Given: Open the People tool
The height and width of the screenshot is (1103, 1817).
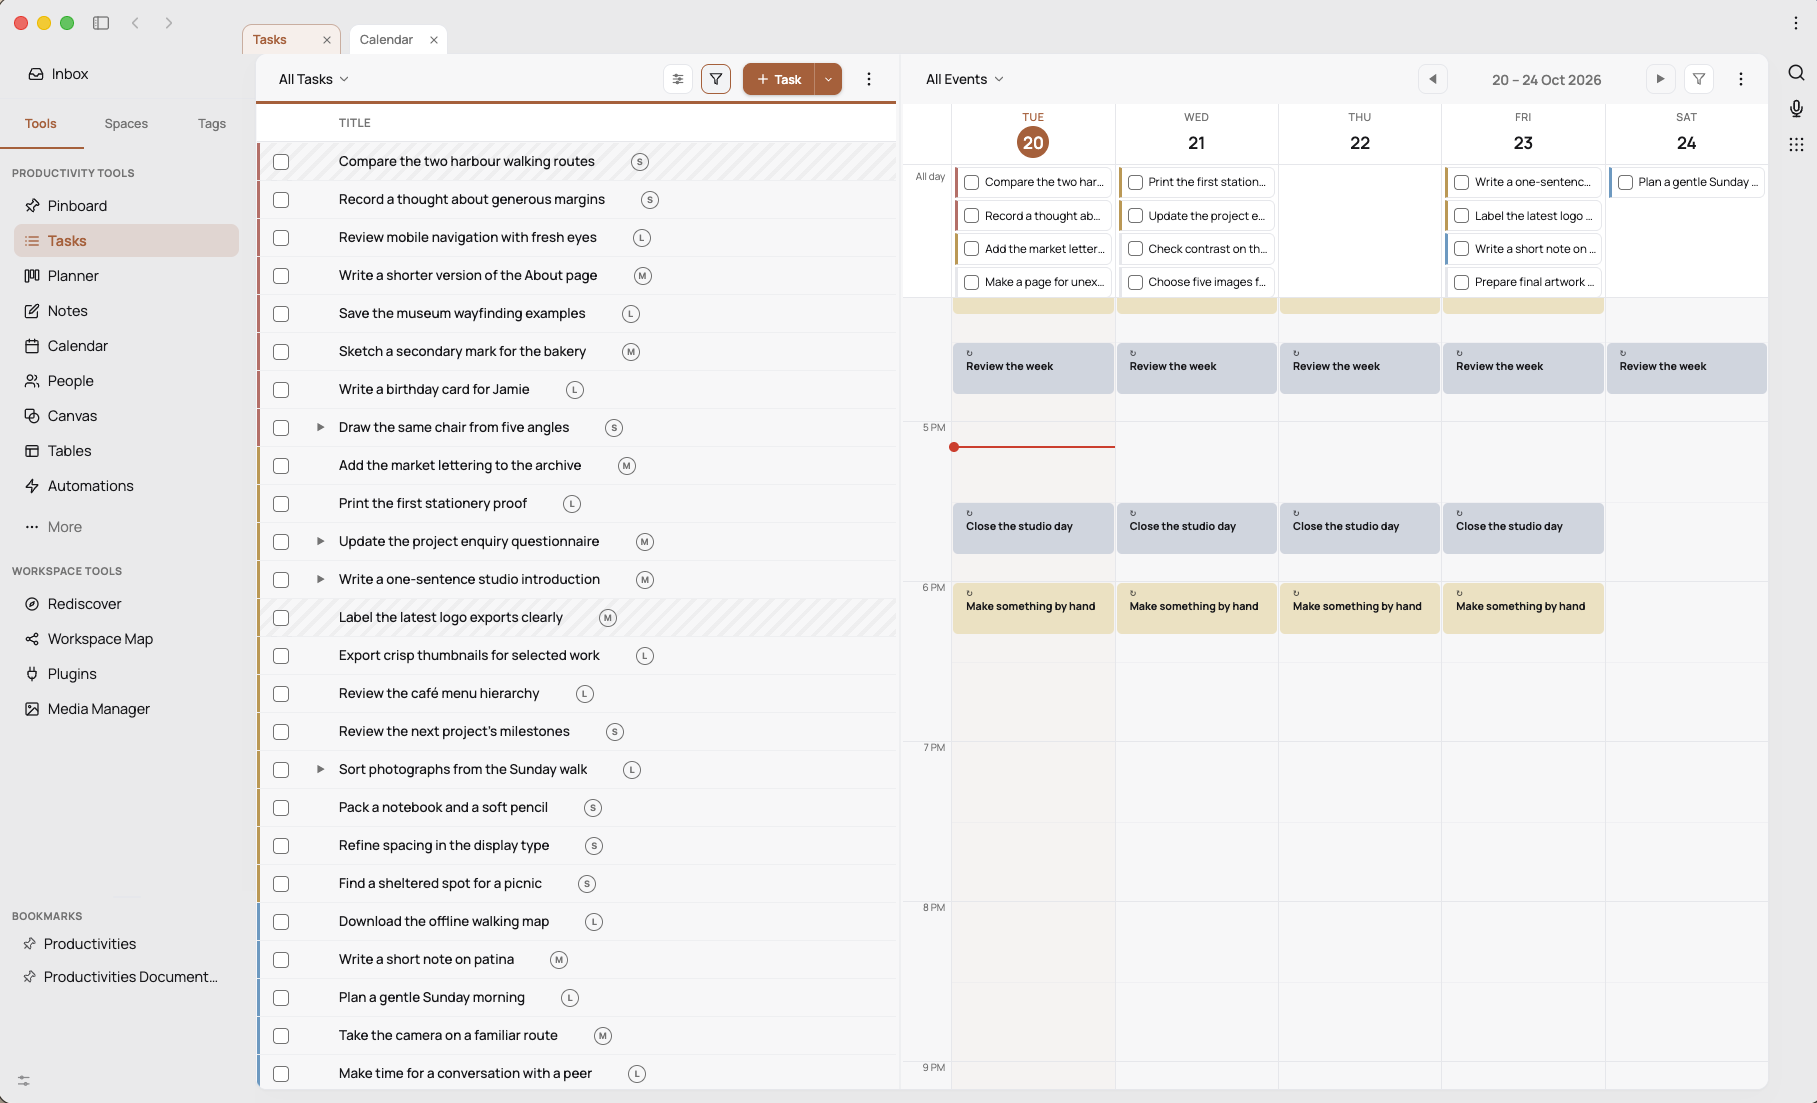Looking at the screenshot, I should (126, 381).
